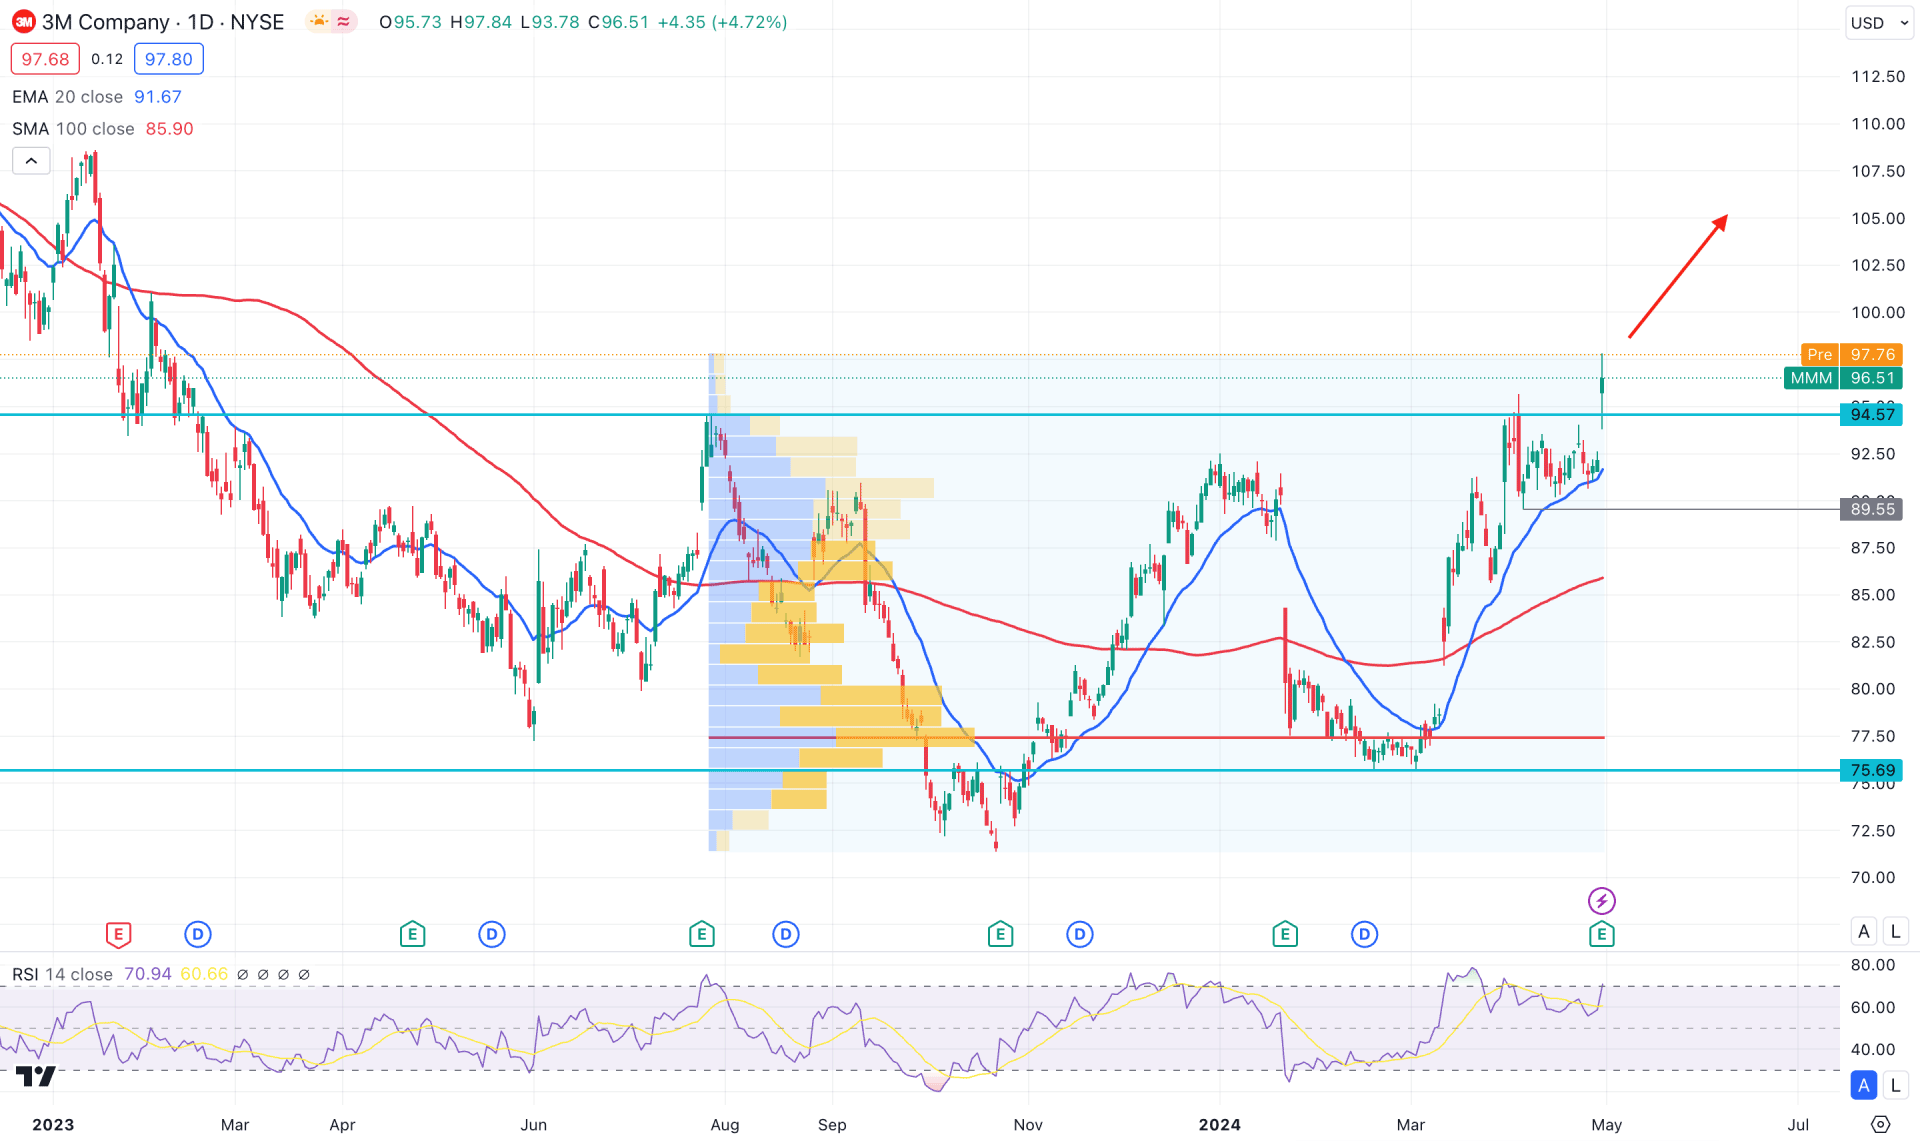Open the dividend marker before Mar 2024

pos(1364,934)
